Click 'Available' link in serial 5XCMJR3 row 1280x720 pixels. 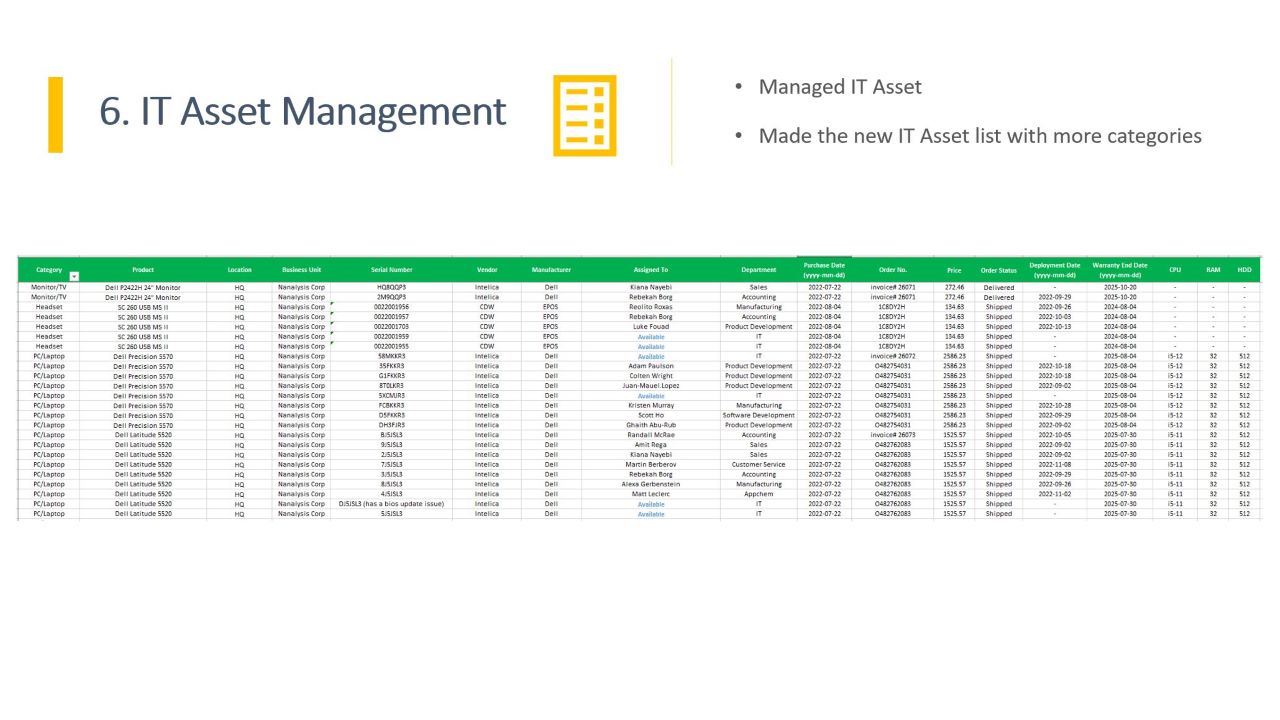(651, 396)
